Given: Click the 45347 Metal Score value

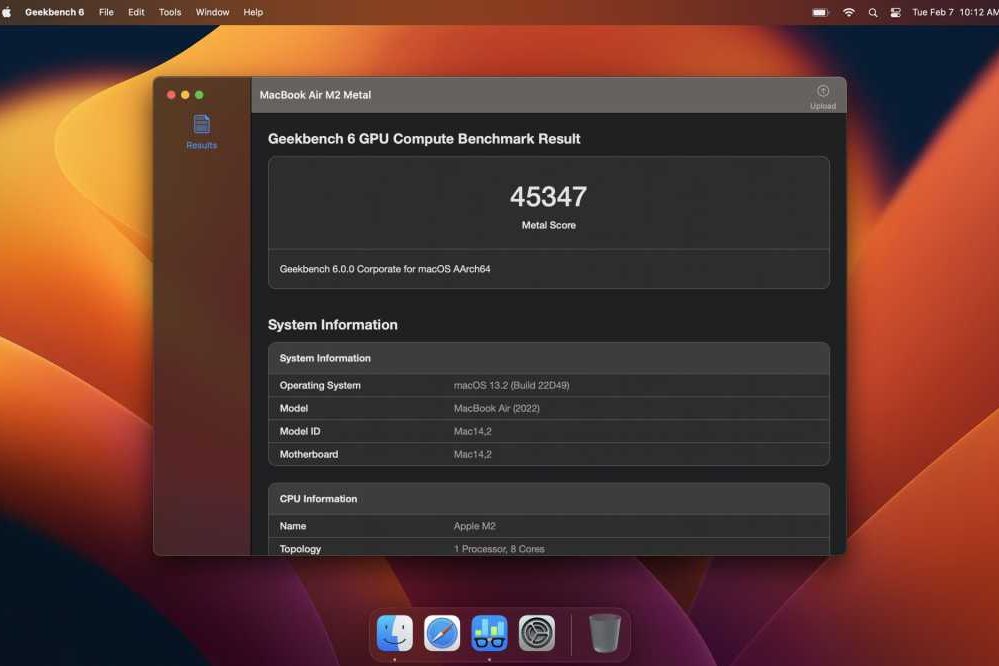Looking at the screenshot, I should click(548, 196).
